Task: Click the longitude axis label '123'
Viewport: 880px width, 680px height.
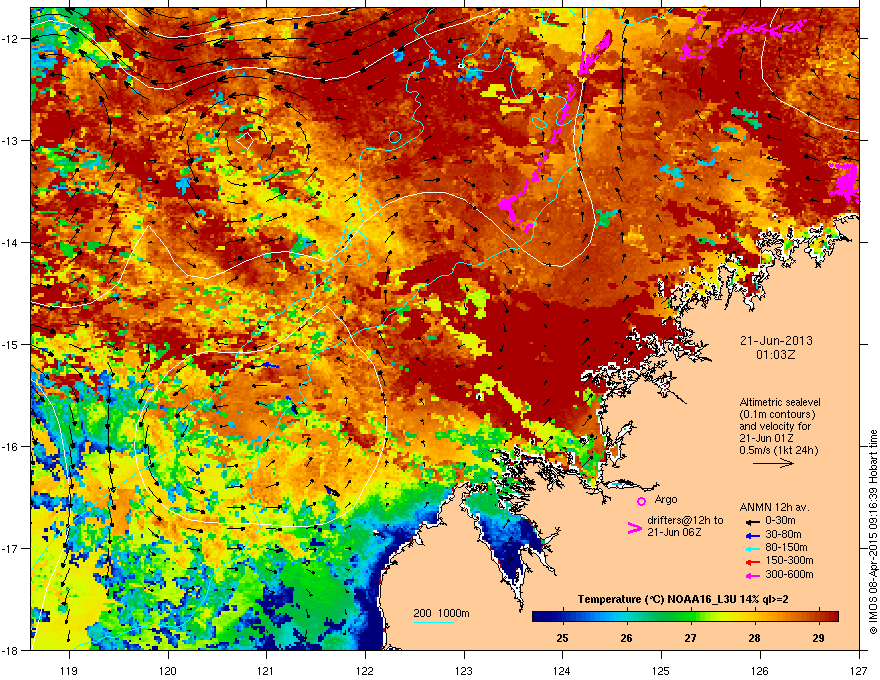Action: click(464, 670)
